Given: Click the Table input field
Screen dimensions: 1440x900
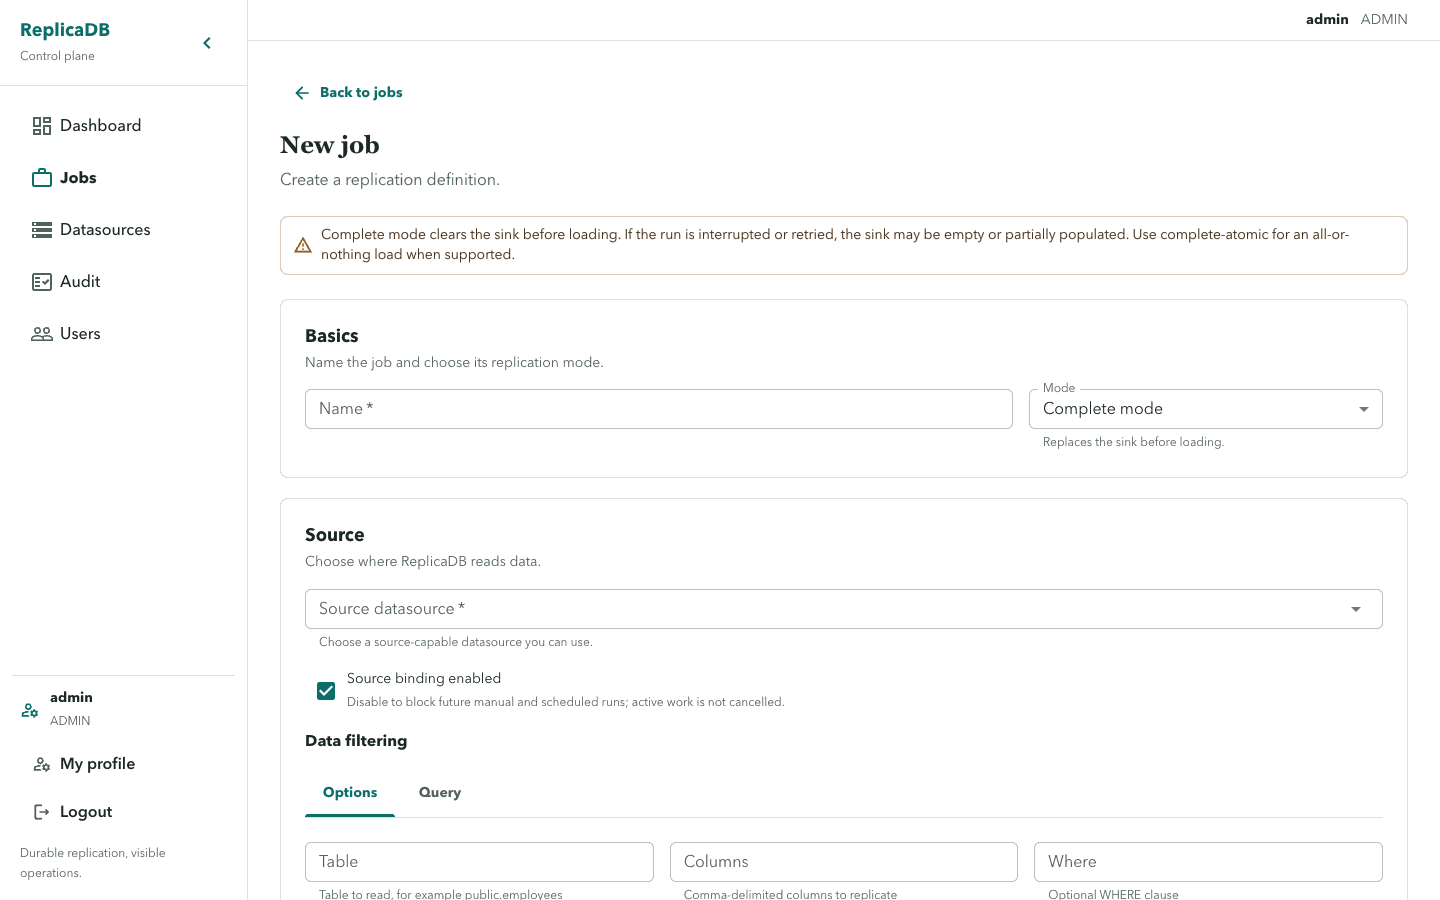Looking at the screenshot, I should point(479,862).
